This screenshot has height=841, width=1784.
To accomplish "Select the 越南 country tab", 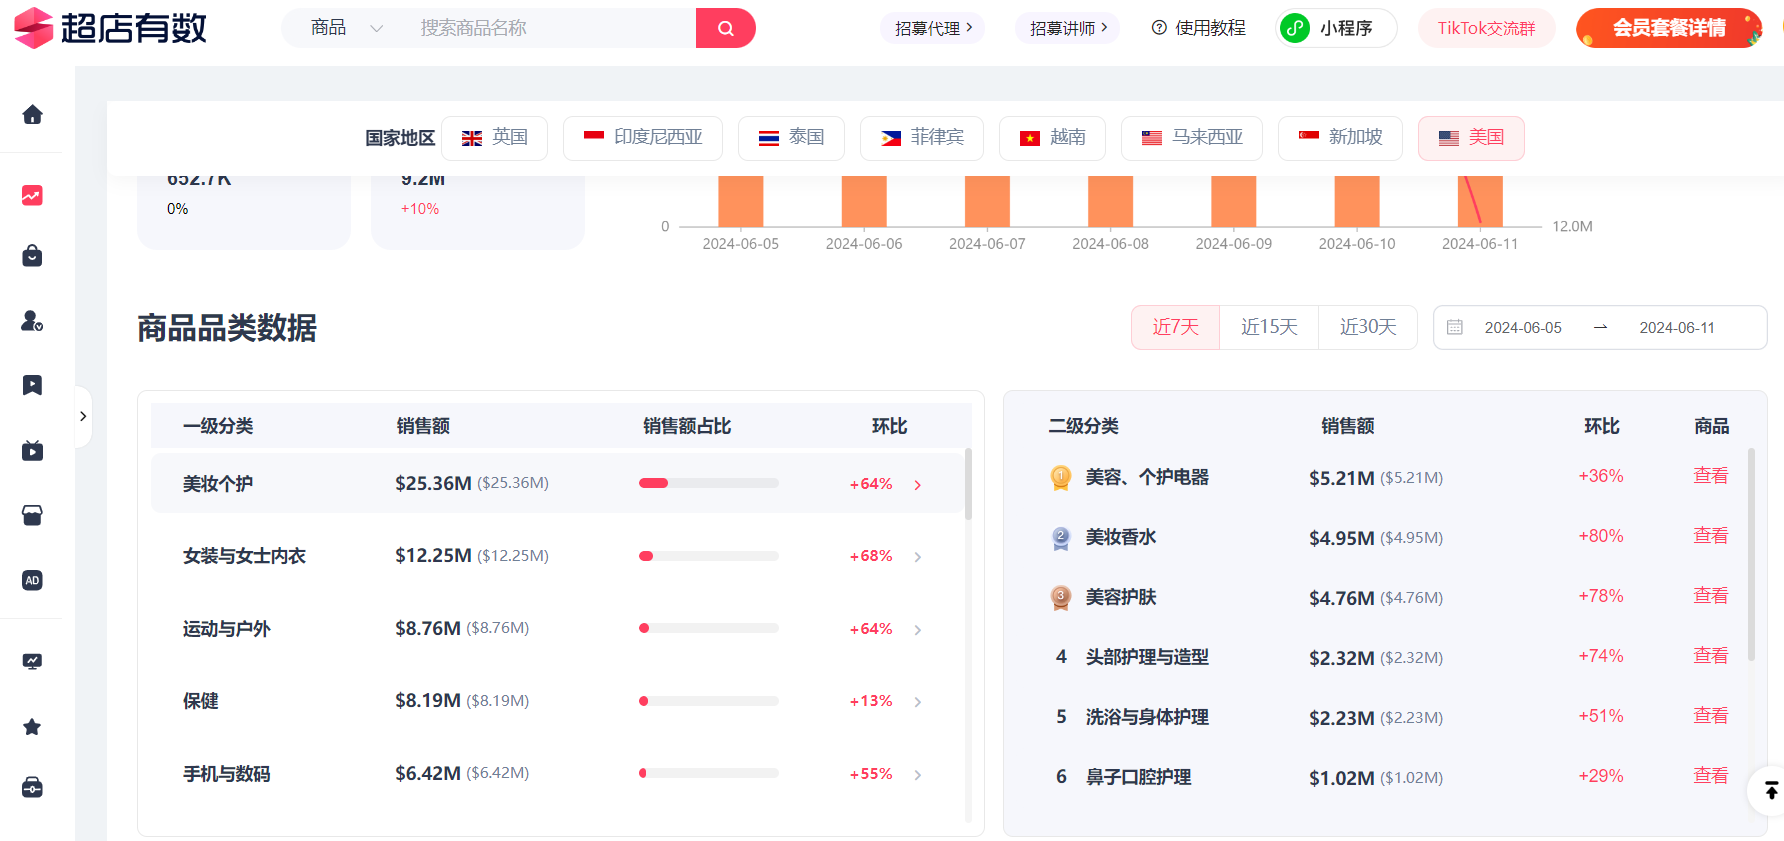I will pos(1052,138).
